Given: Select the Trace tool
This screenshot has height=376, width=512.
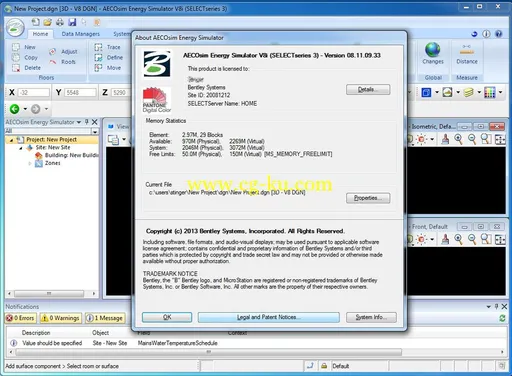Looking at the screenshot, I should (107, 47).
